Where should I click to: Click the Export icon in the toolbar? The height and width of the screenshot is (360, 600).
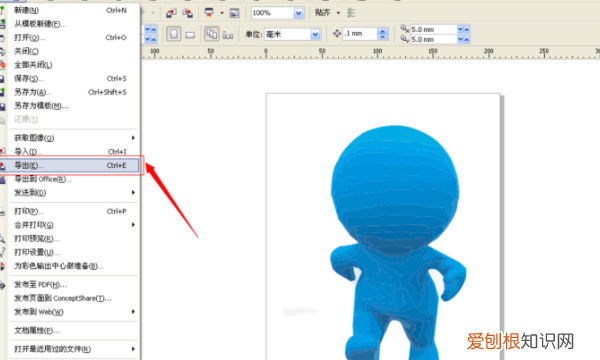pyautogui.click(x=188, y=13)
